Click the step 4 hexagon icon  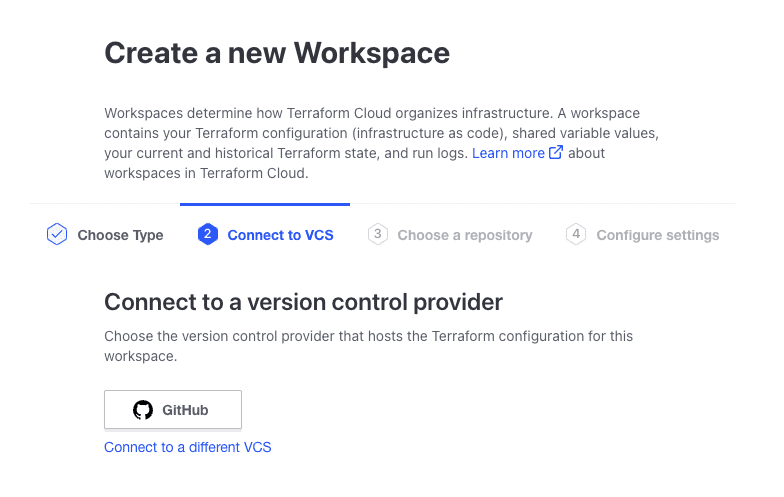576,234
